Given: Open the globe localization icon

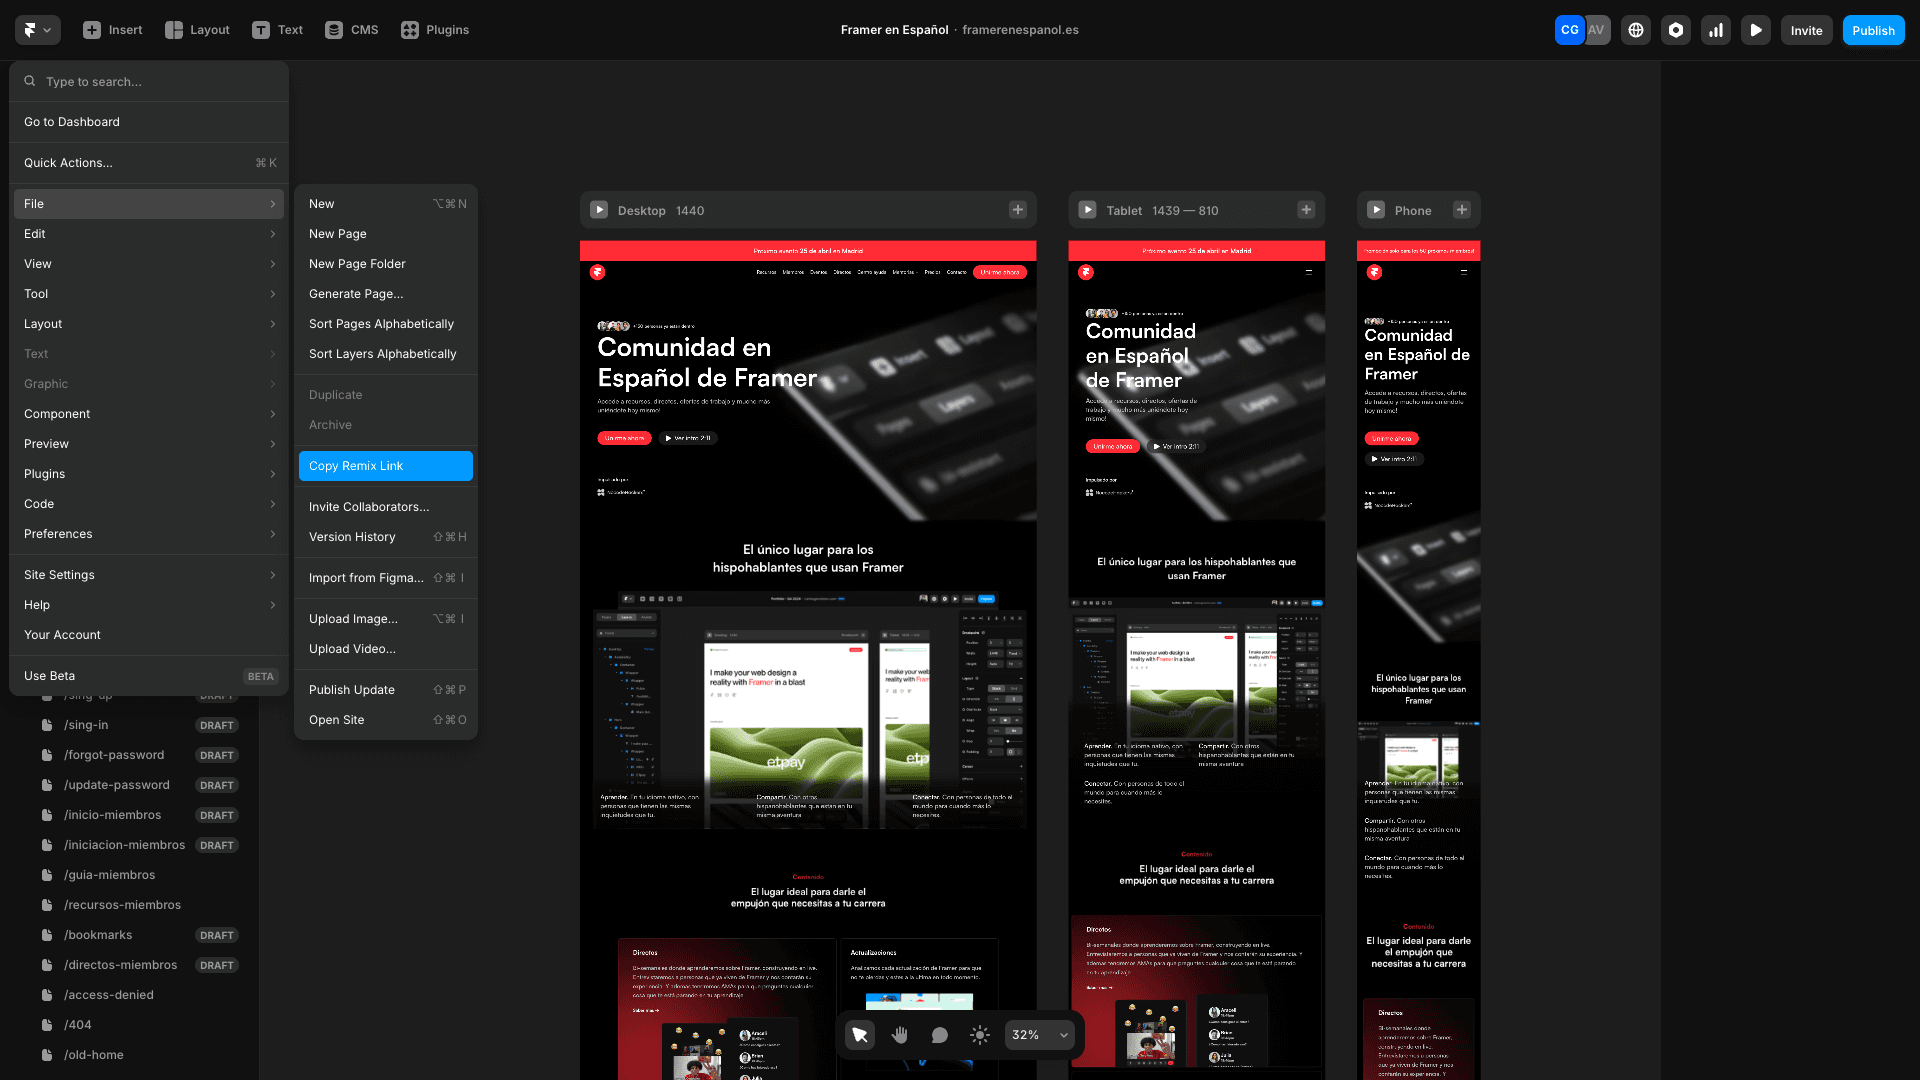Looking at the screenshot, I should (x=1636, y=30).
